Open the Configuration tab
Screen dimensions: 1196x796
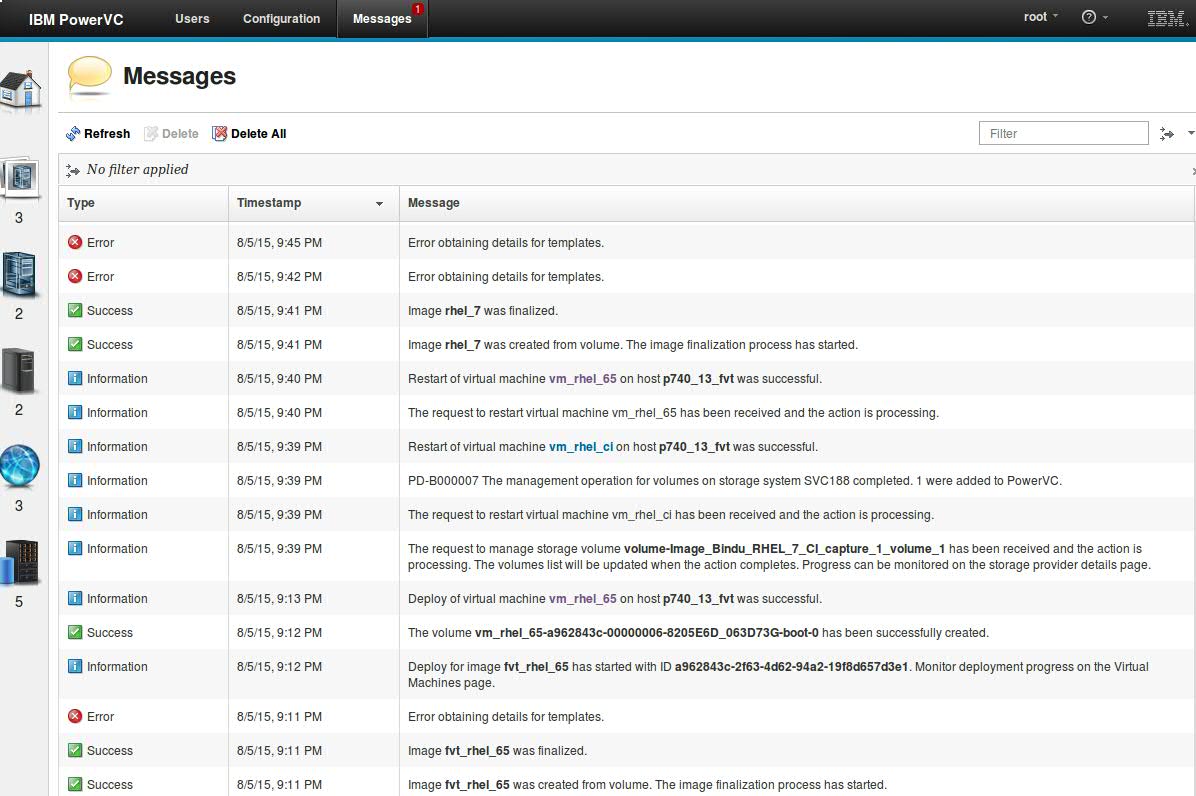coord(281,18)
